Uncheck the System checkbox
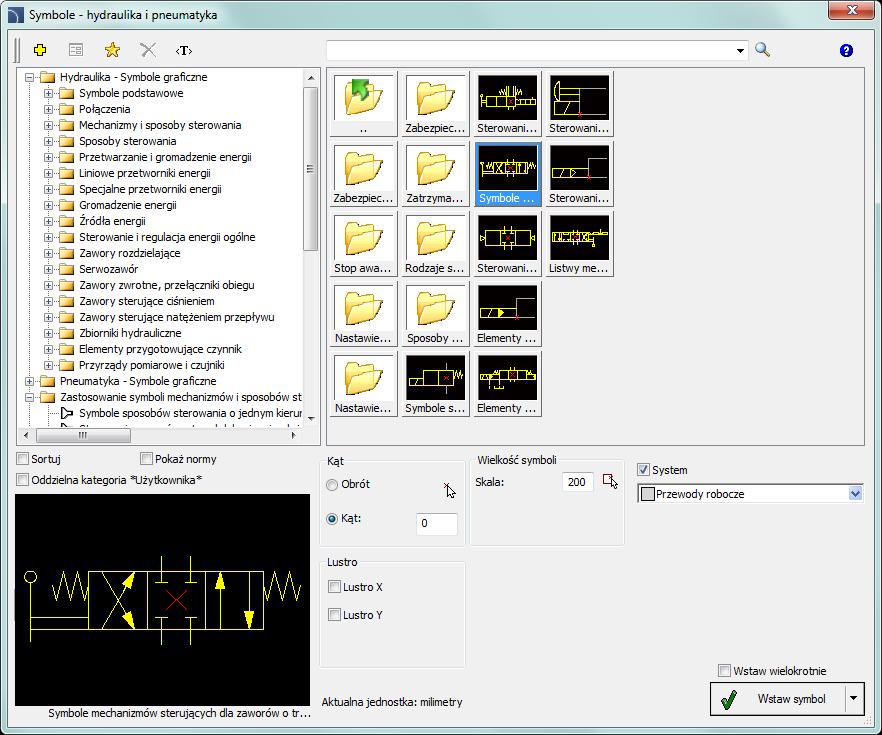The width and height of the screenshot is (882, 735). [644, 470]
